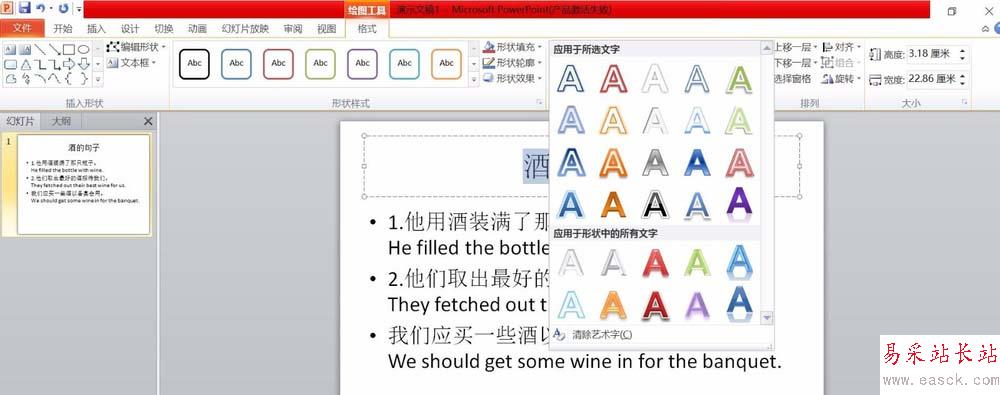Choose the first dark blue outline WordArt style
The height and width of the screenshot is (395, 1000).
click(x=571, y=79)
